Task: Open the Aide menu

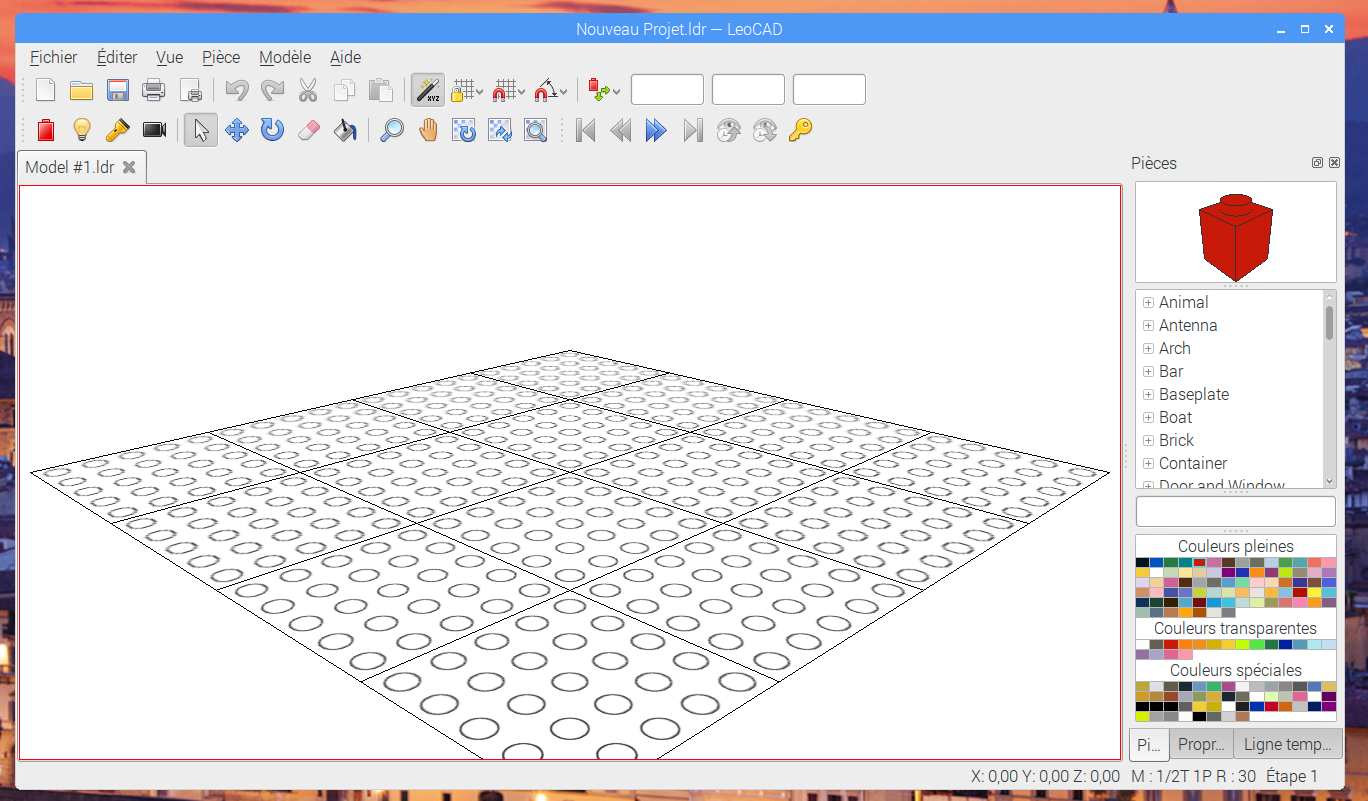Action: 346,57
